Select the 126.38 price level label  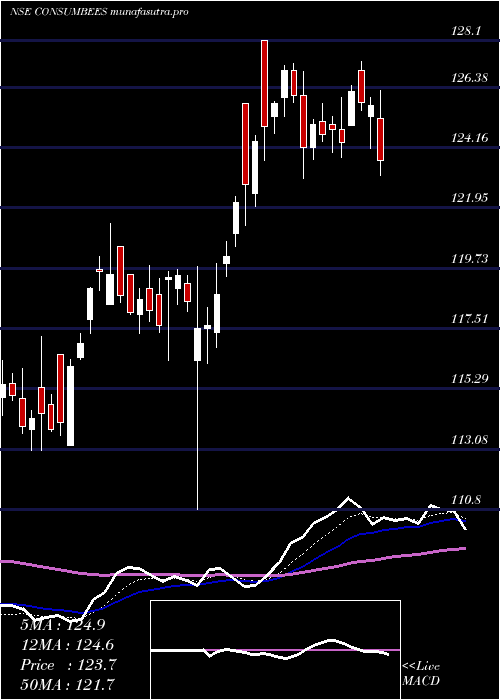click(x=470, y=78)
